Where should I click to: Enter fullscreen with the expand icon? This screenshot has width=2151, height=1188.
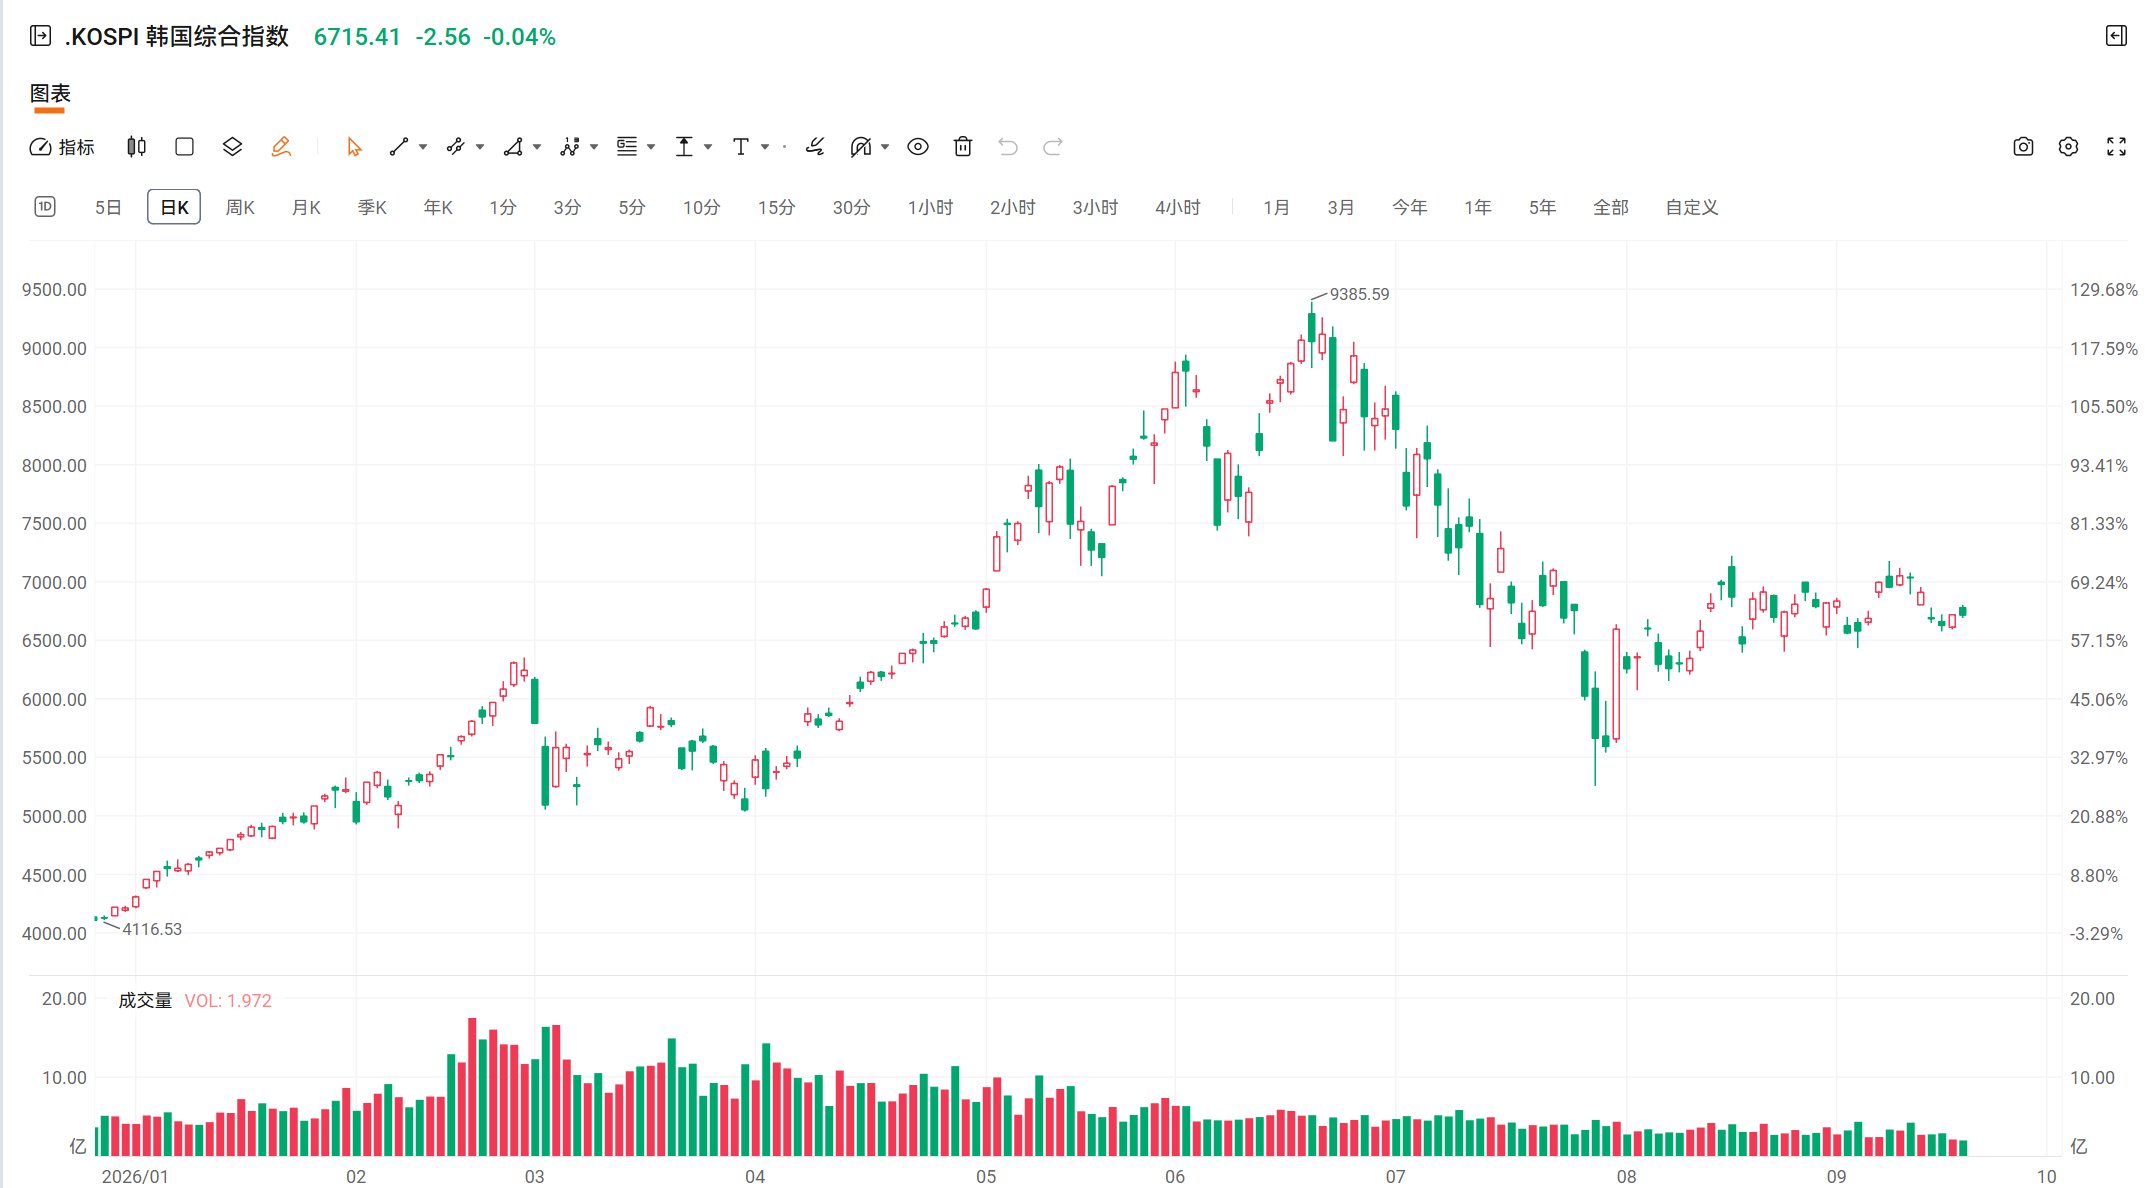click(2116, 147)
